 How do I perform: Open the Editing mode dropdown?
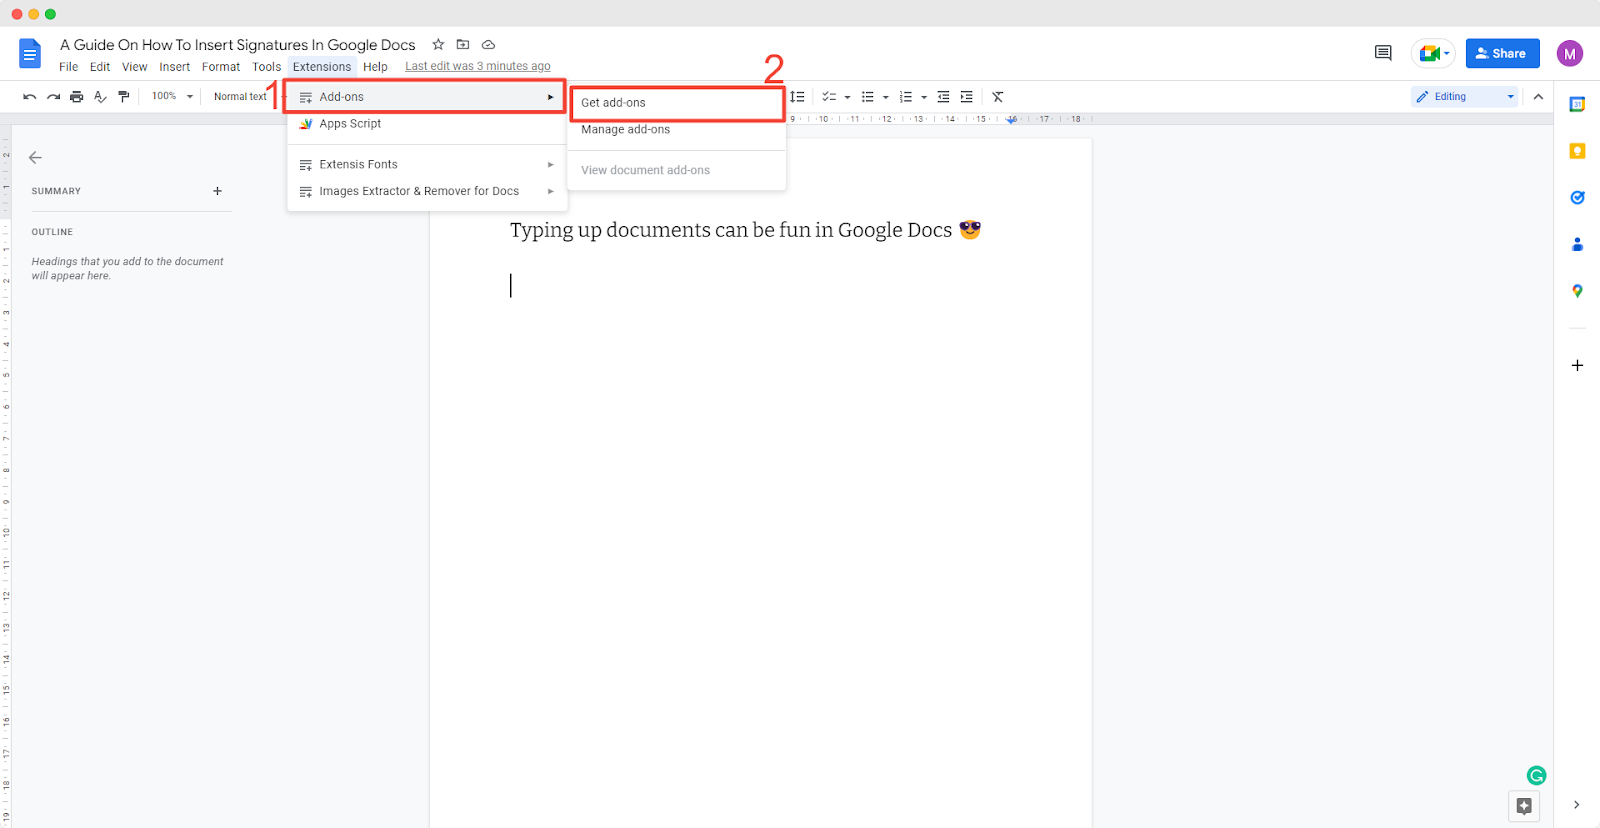pos(1465,97)
